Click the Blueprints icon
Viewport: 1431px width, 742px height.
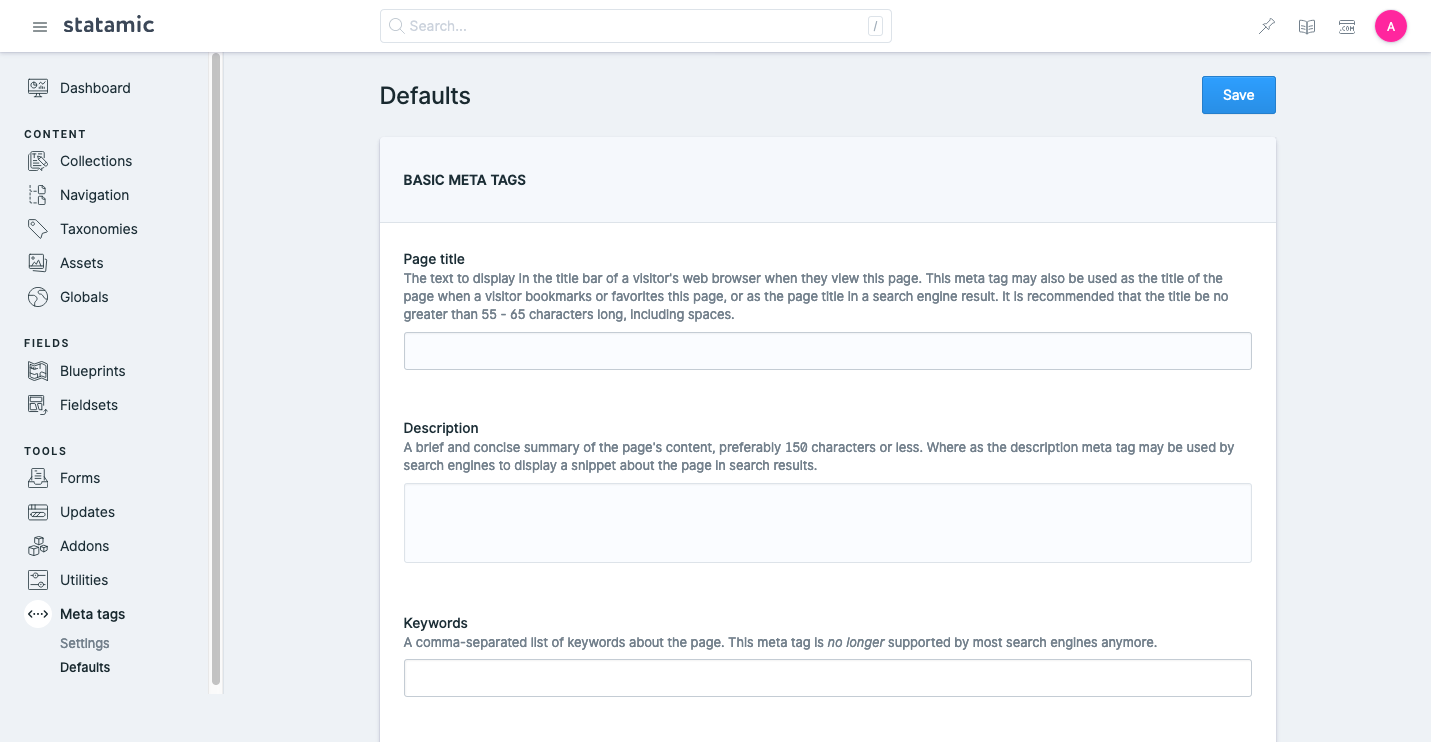[x=38, y=371]
